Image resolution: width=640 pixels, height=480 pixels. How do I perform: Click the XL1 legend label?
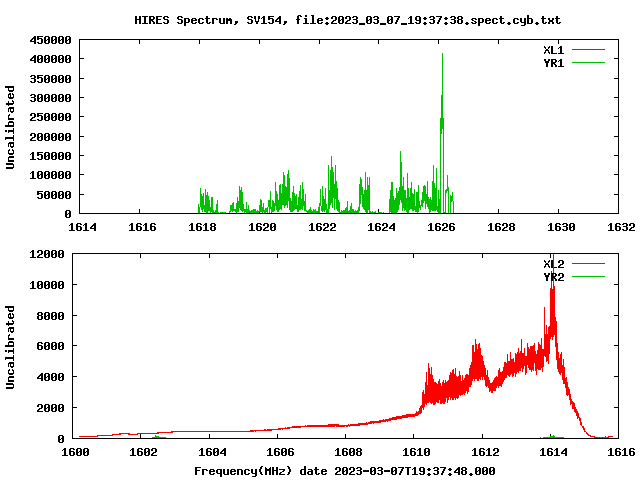click(x=553, y=50)
